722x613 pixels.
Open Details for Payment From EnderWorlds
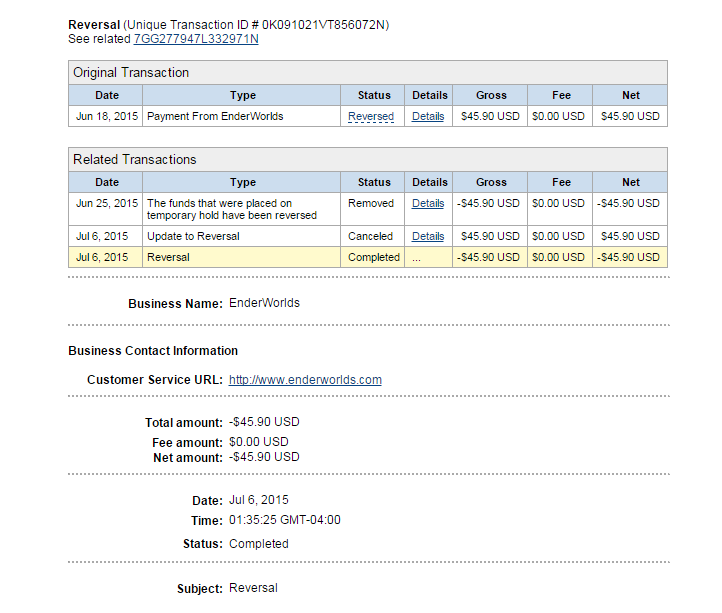click(428, 116)
